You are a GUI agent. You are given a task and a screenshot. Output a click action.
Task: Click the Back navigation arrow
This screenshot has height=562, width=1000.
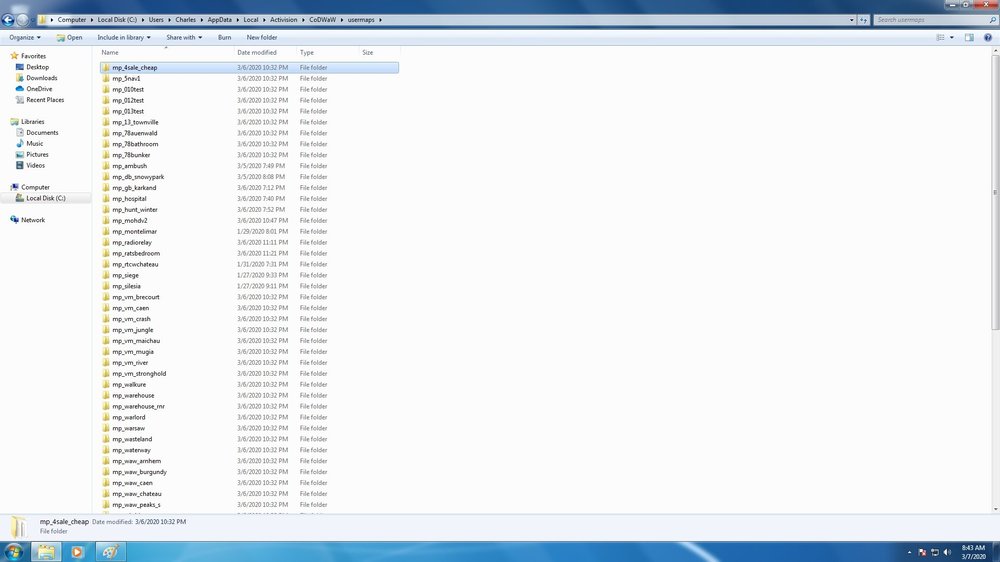[x=8, y=19]
